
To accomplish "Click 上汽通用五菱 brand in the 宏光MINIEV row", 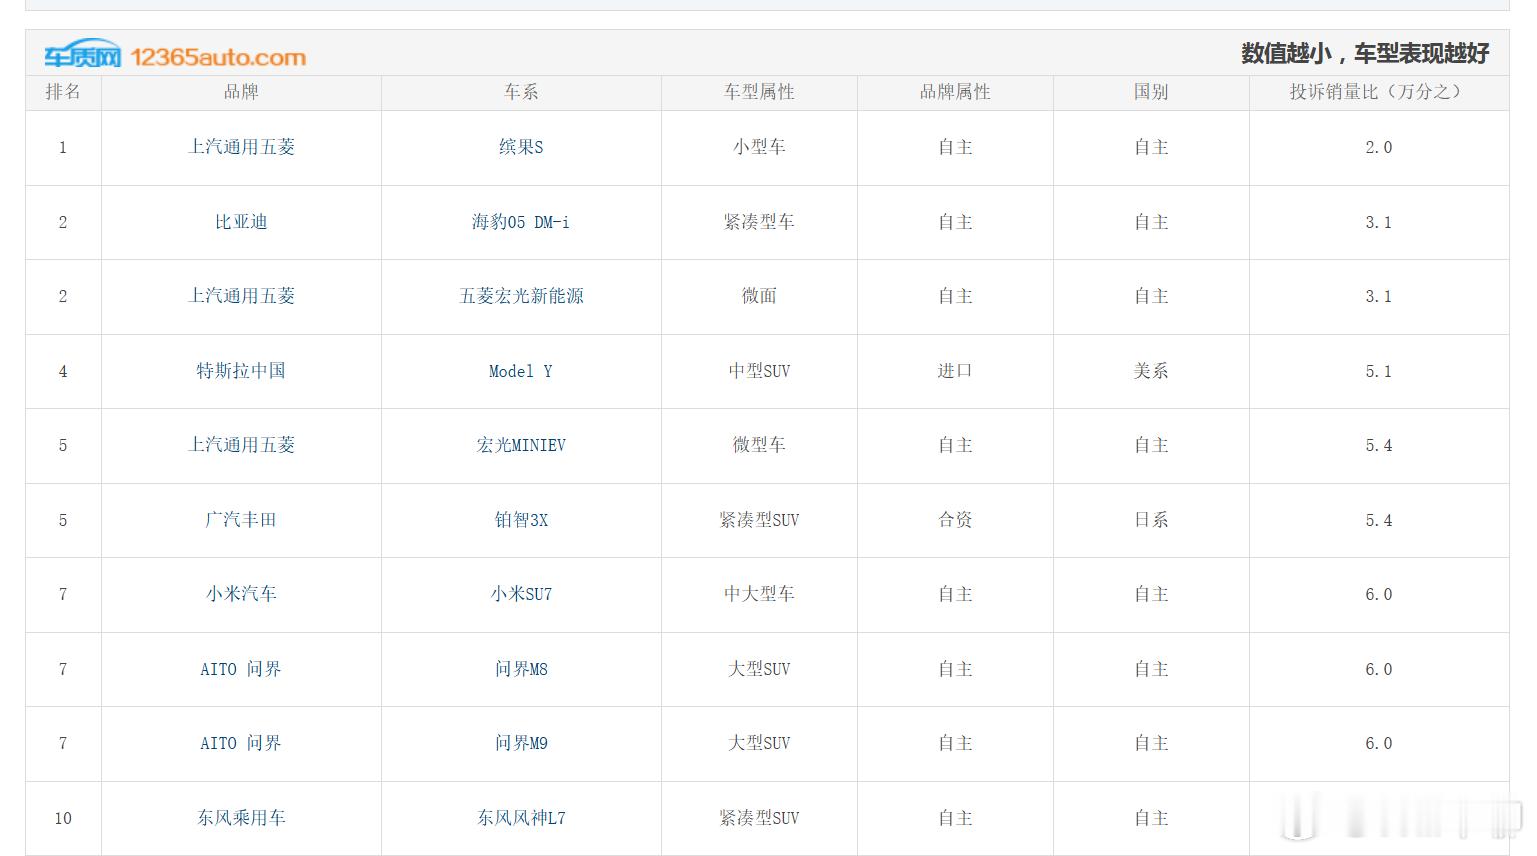I will (x=241, y=445).
